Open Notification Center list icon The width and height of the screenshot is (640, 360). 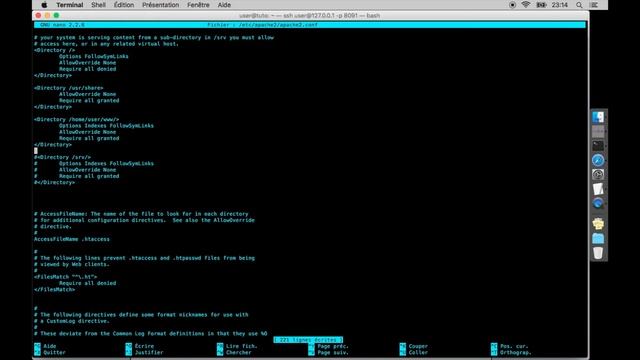(x=594, y=5)
